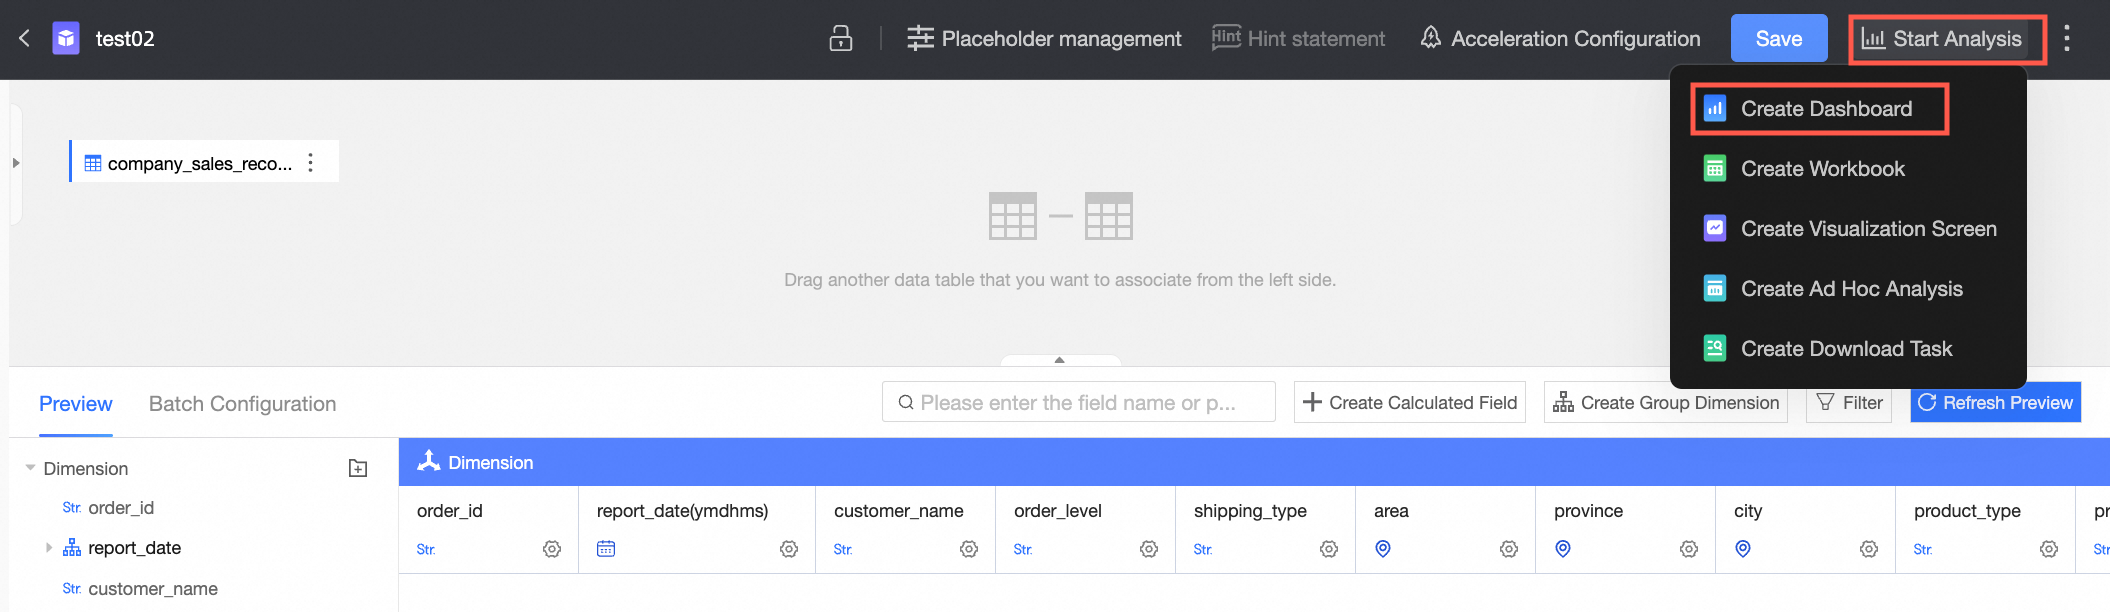Click the lock icon in top bar

(841, 39)
